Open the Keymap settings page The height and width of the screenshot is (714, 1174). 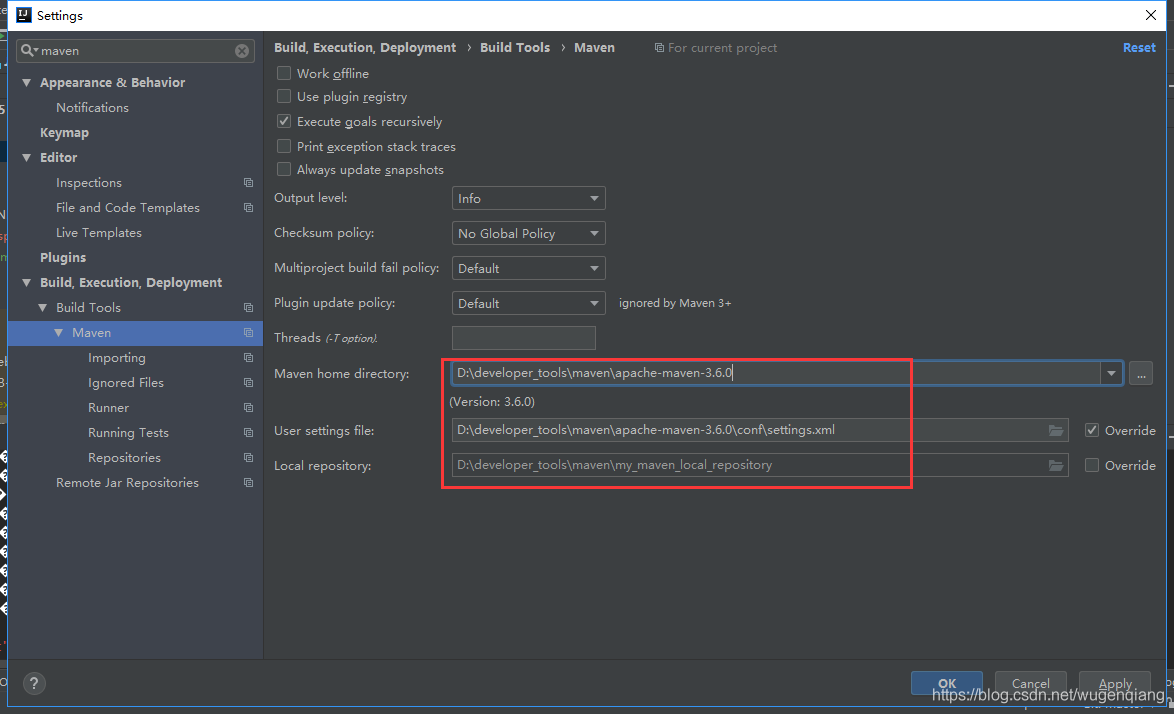tap(64, 132)
